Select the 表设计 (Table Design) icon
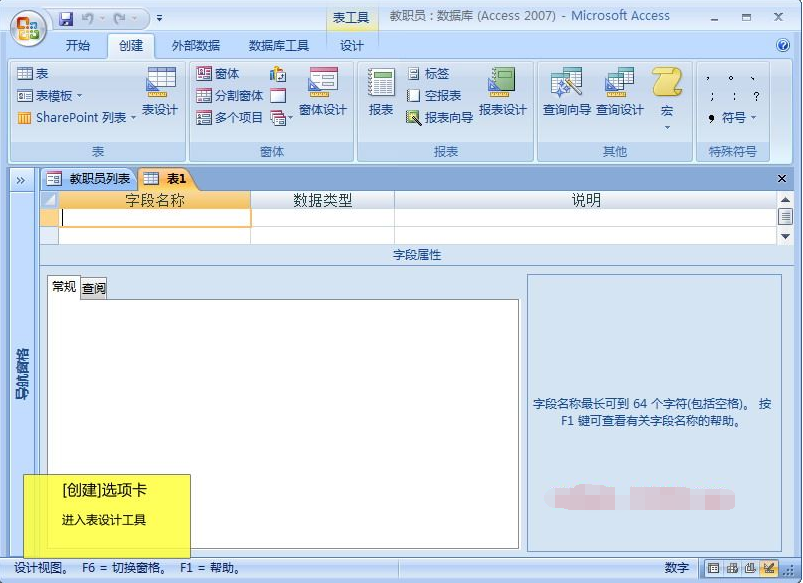Image resolution: width=803 pixels, height=583 pixels. tap(160, 91)
